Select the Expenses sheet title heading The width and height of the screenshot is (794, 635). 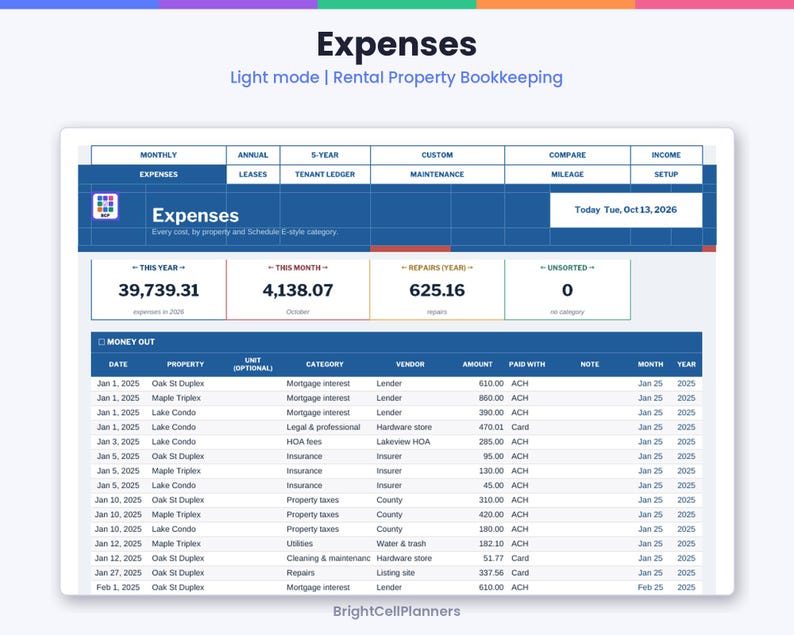tap(195, 216)
